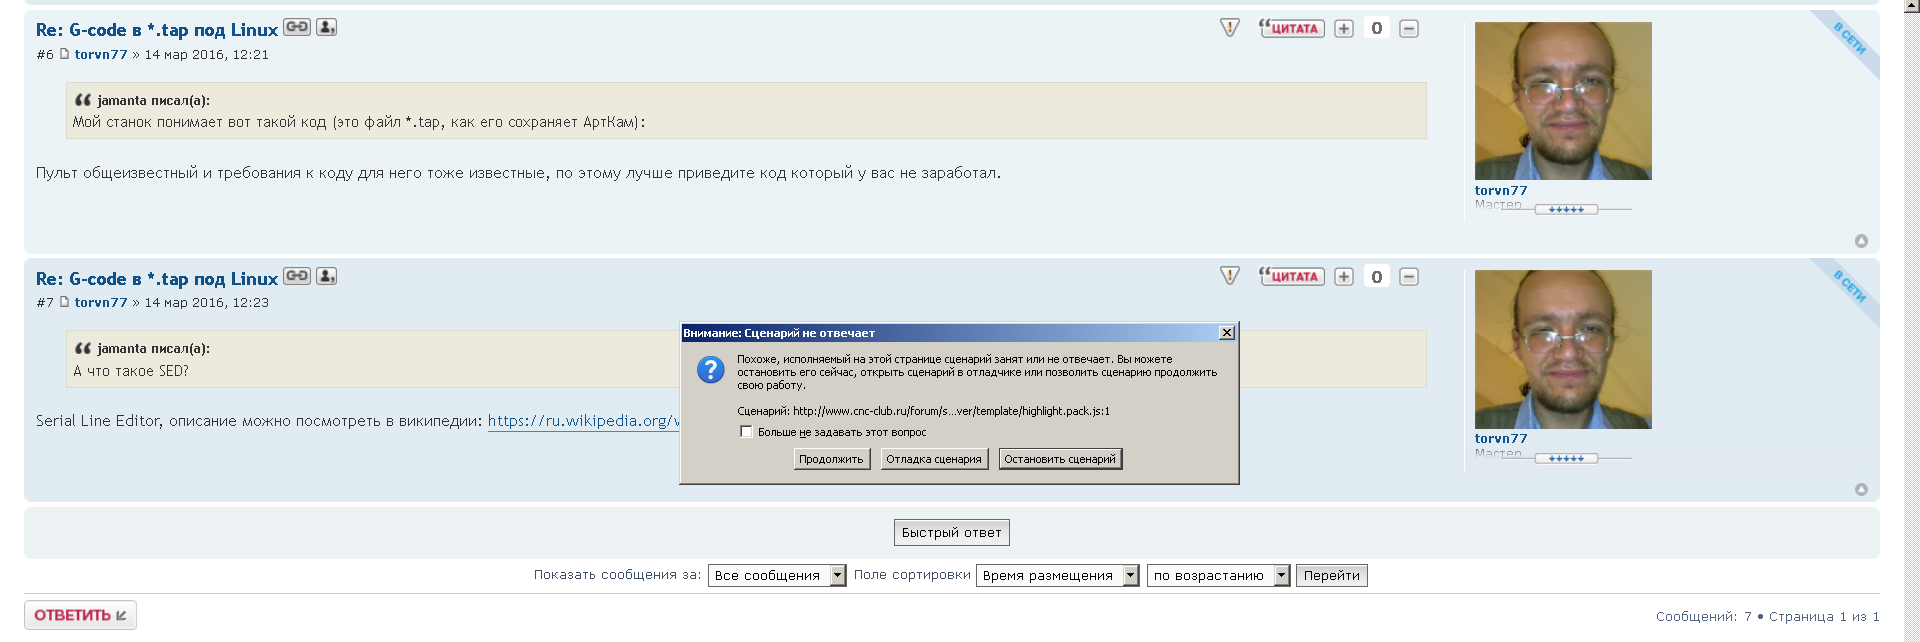The image size is (1920, 642).
Task: Click user profile icon in post #7 title
Action: [x=326, y=276]
